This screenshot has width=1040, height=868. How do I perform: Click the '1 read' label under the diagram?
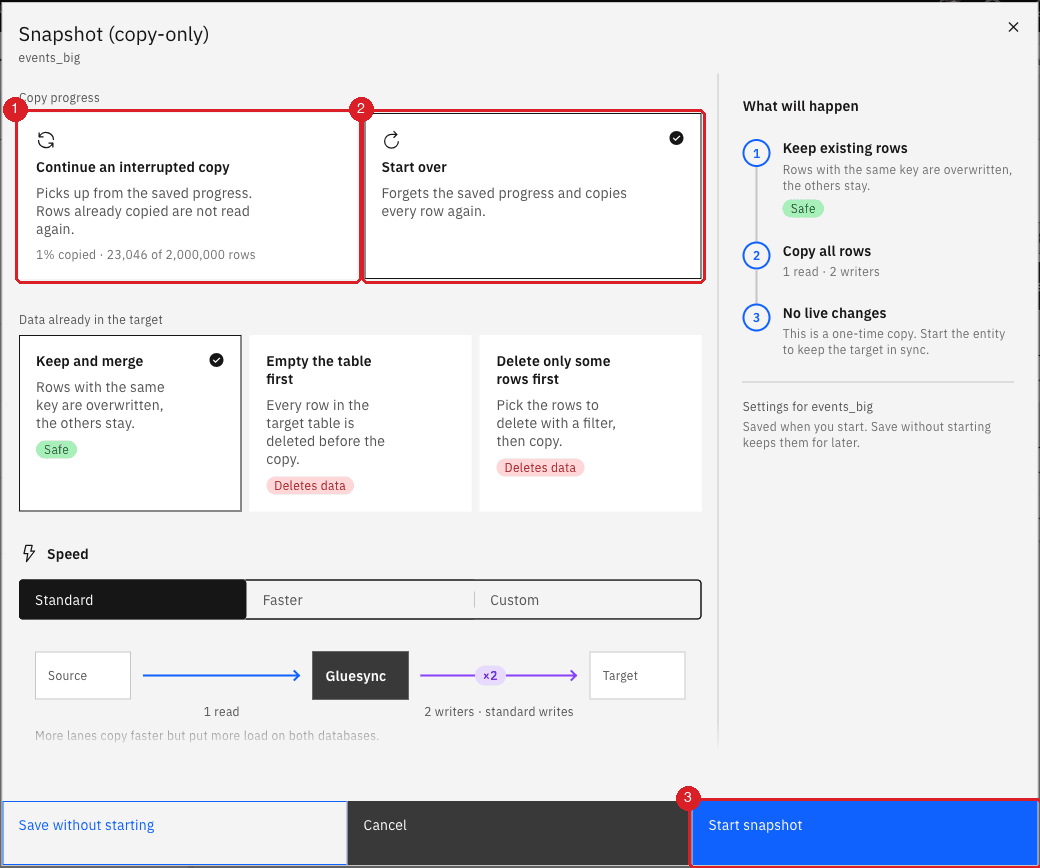pos(222,712)
